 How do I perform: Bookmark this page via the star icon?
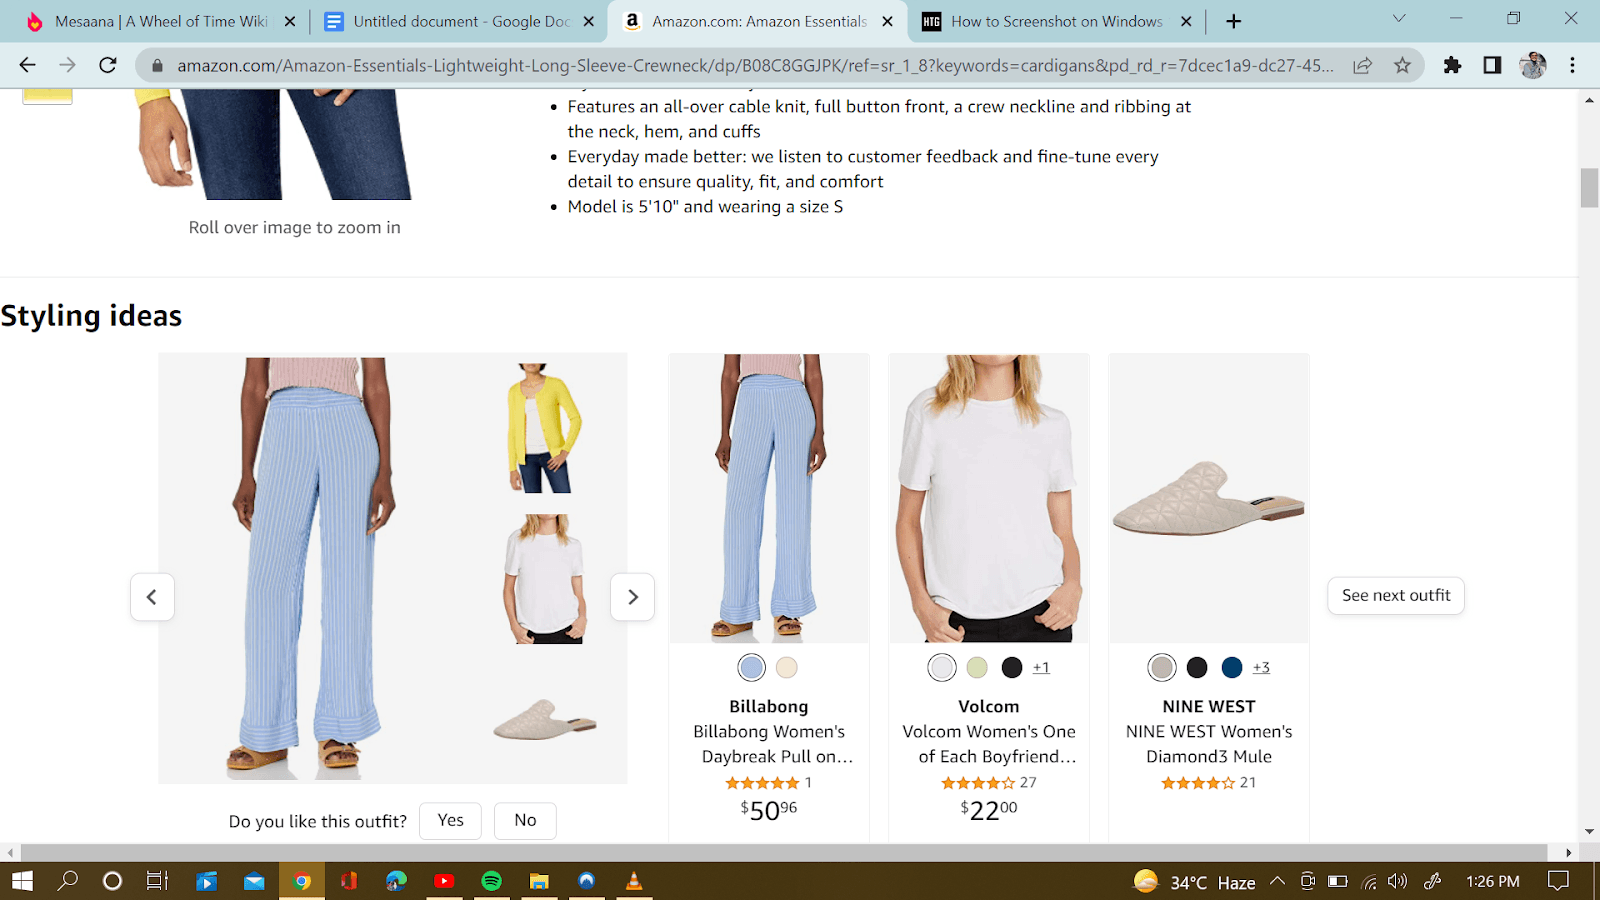pos(1403,65)
